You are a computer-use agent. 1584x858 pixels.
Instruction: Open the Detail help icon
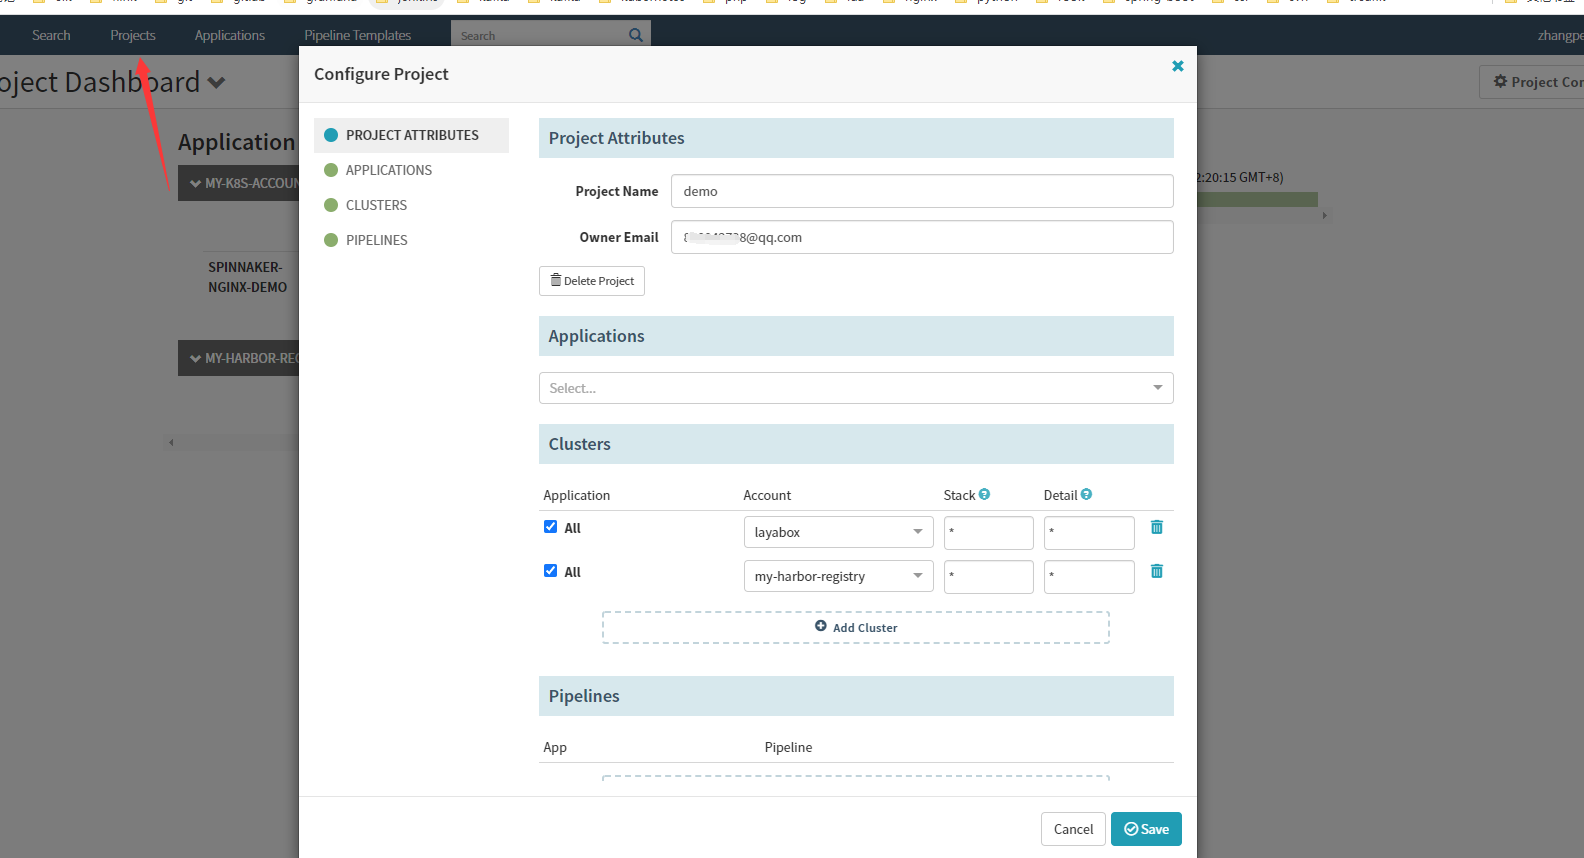[1087, 494]
